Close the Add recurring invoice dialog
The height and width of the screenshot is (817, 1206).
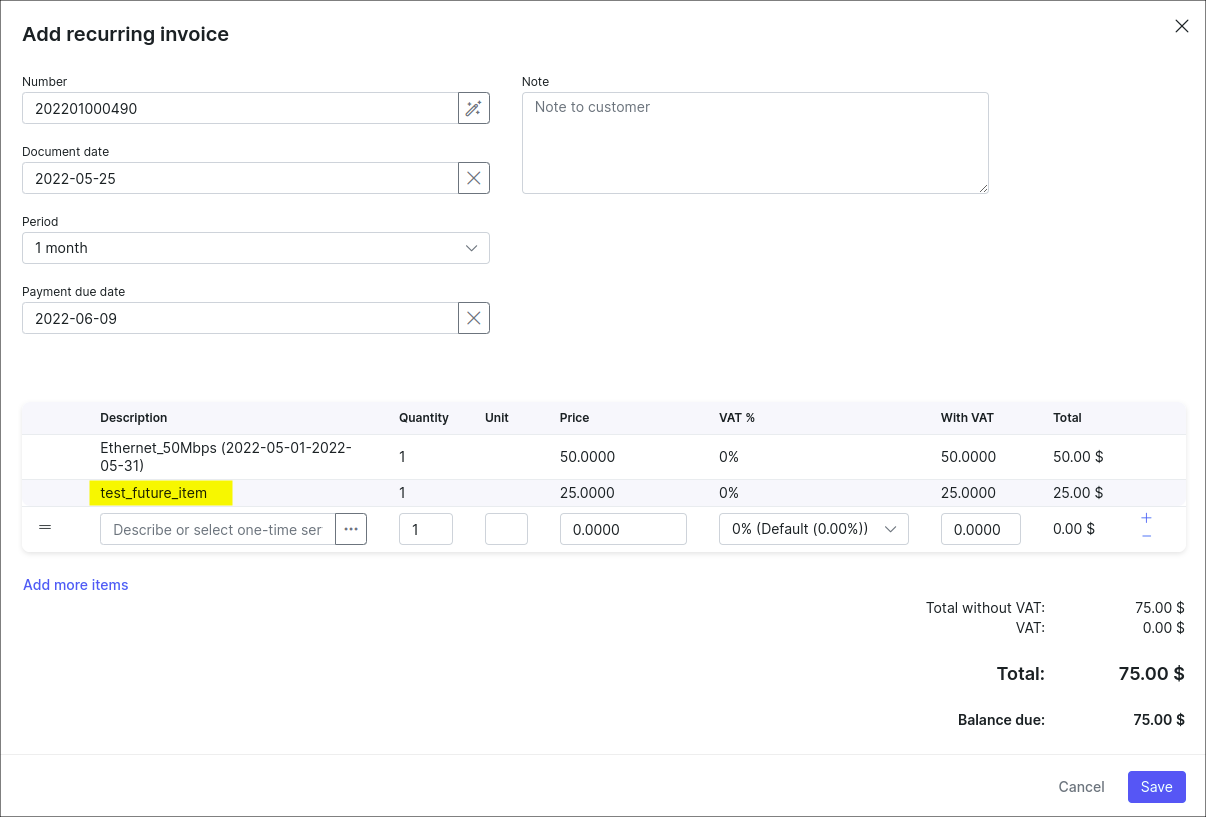1181,27
